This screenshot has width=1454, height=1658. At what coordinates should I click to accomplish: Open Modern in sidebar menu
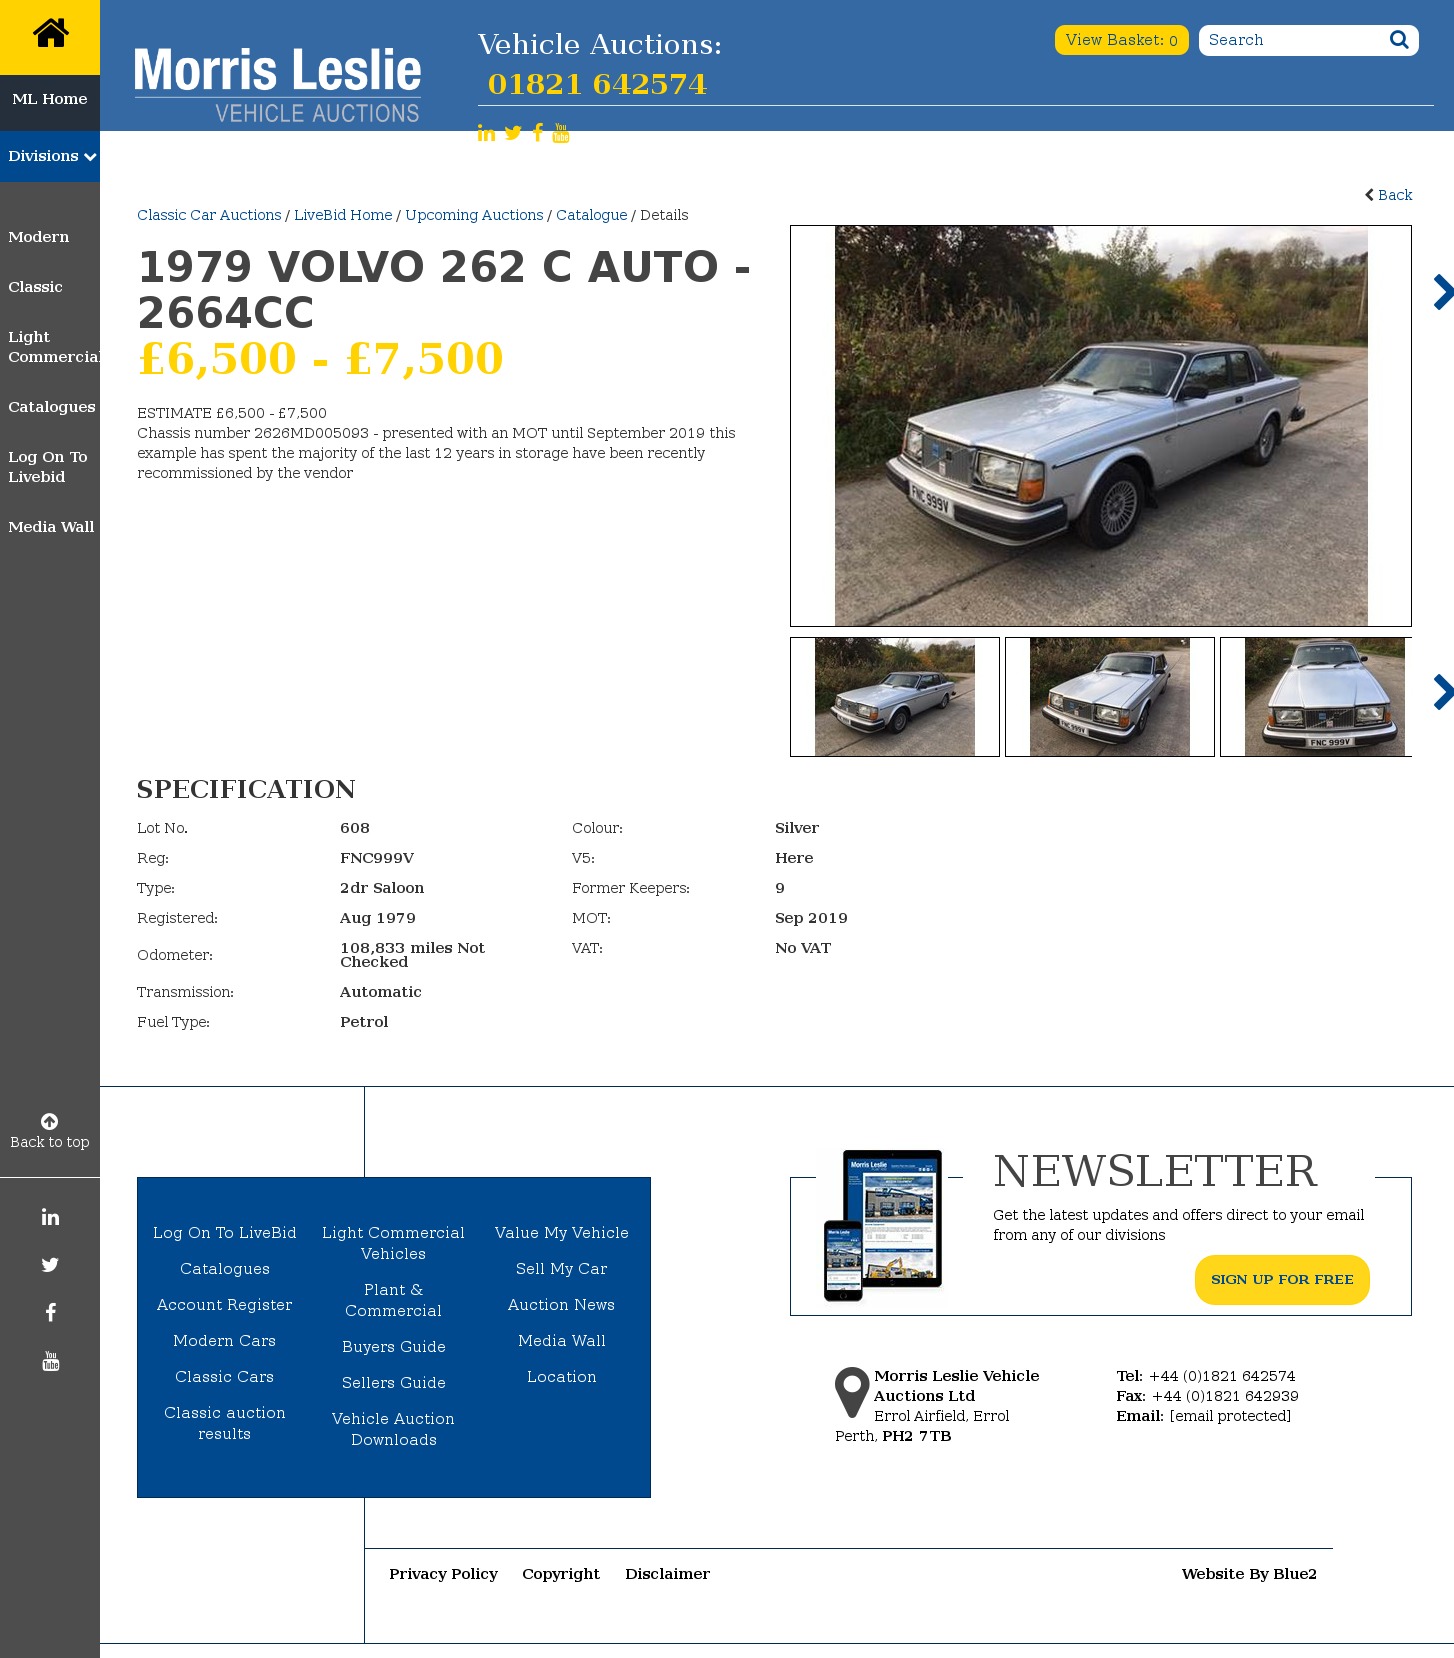coord(39,237)
